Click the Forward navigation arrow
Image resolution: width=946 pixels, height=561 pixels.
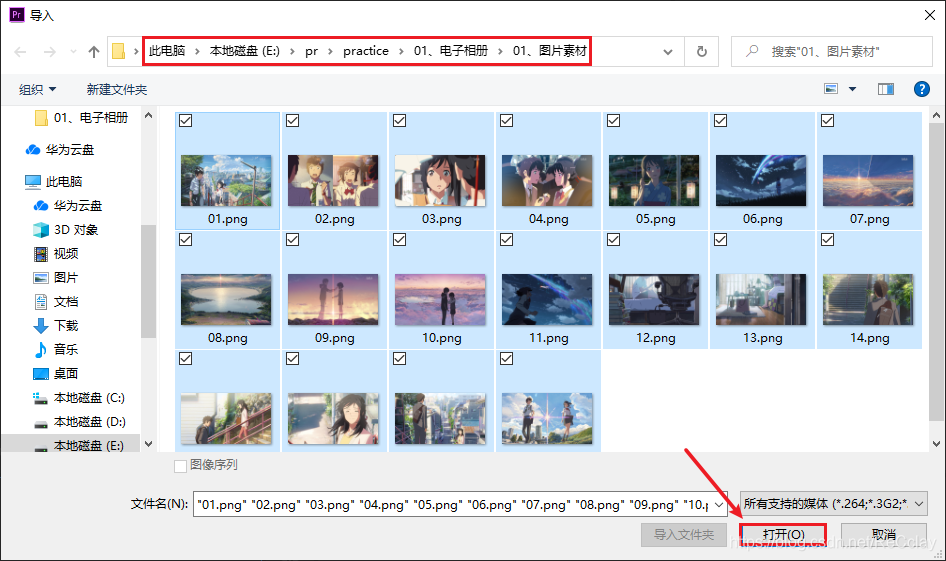tap(49, 52)
